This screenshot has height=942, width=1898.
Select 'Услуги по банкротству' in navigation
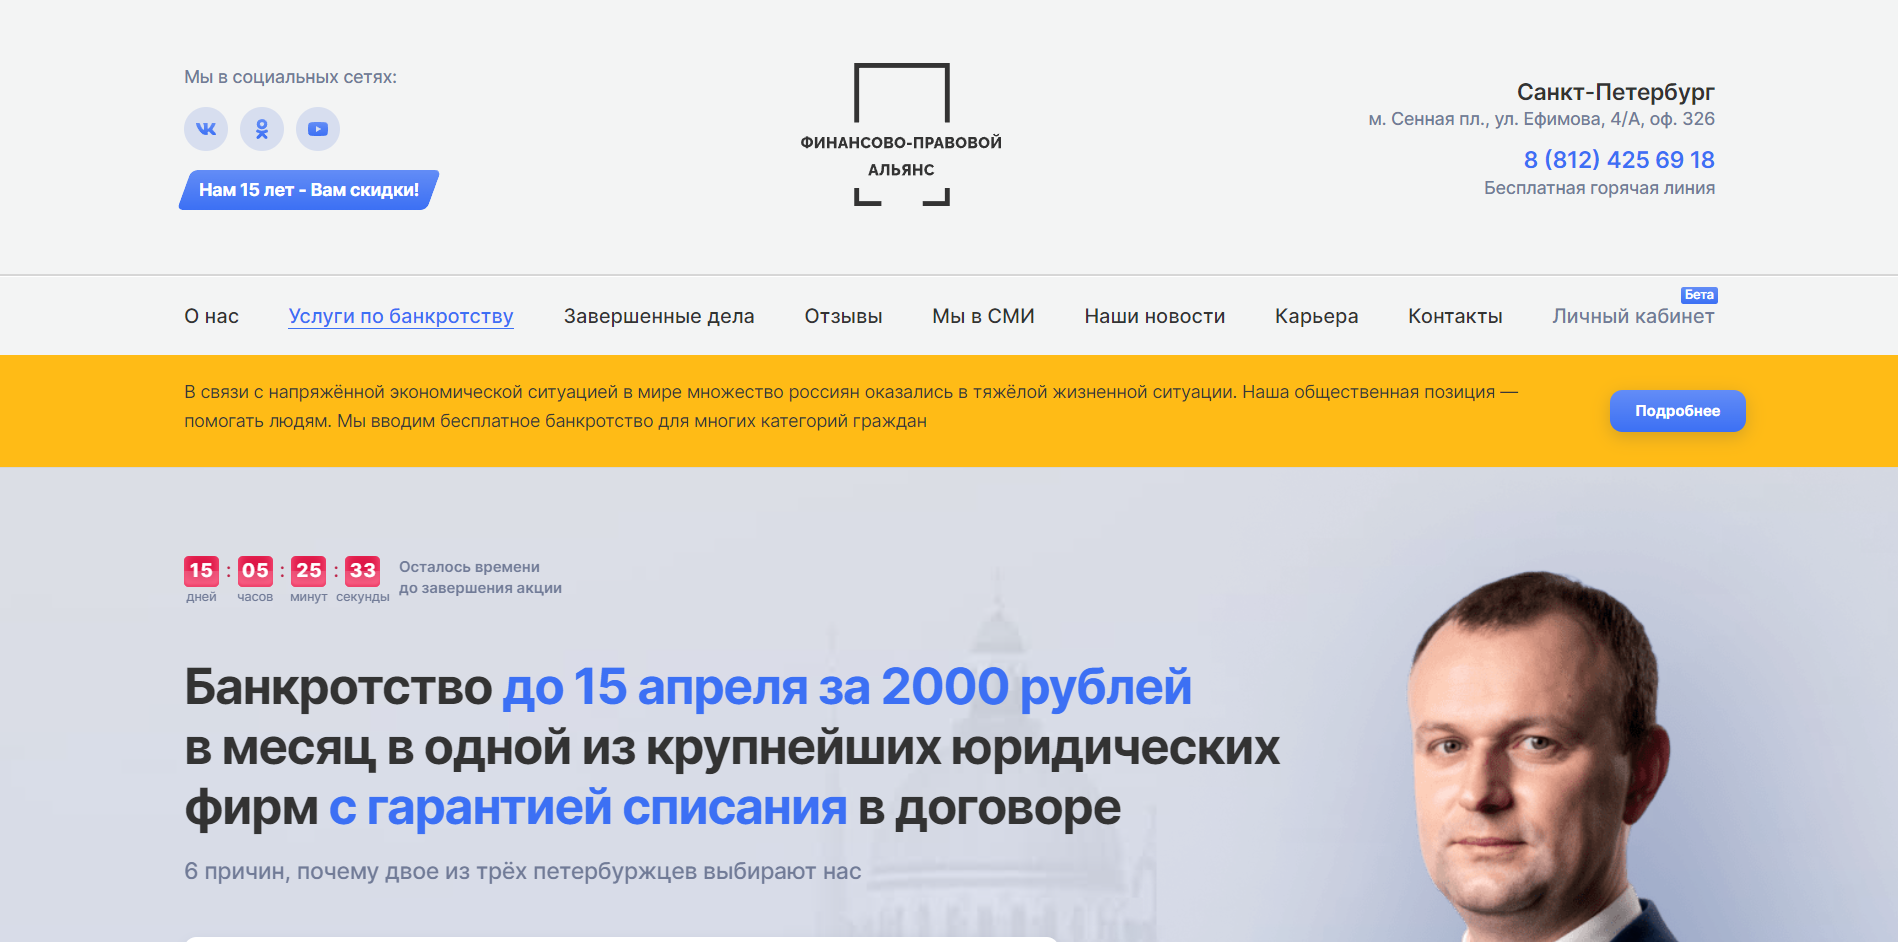point(401,316)
